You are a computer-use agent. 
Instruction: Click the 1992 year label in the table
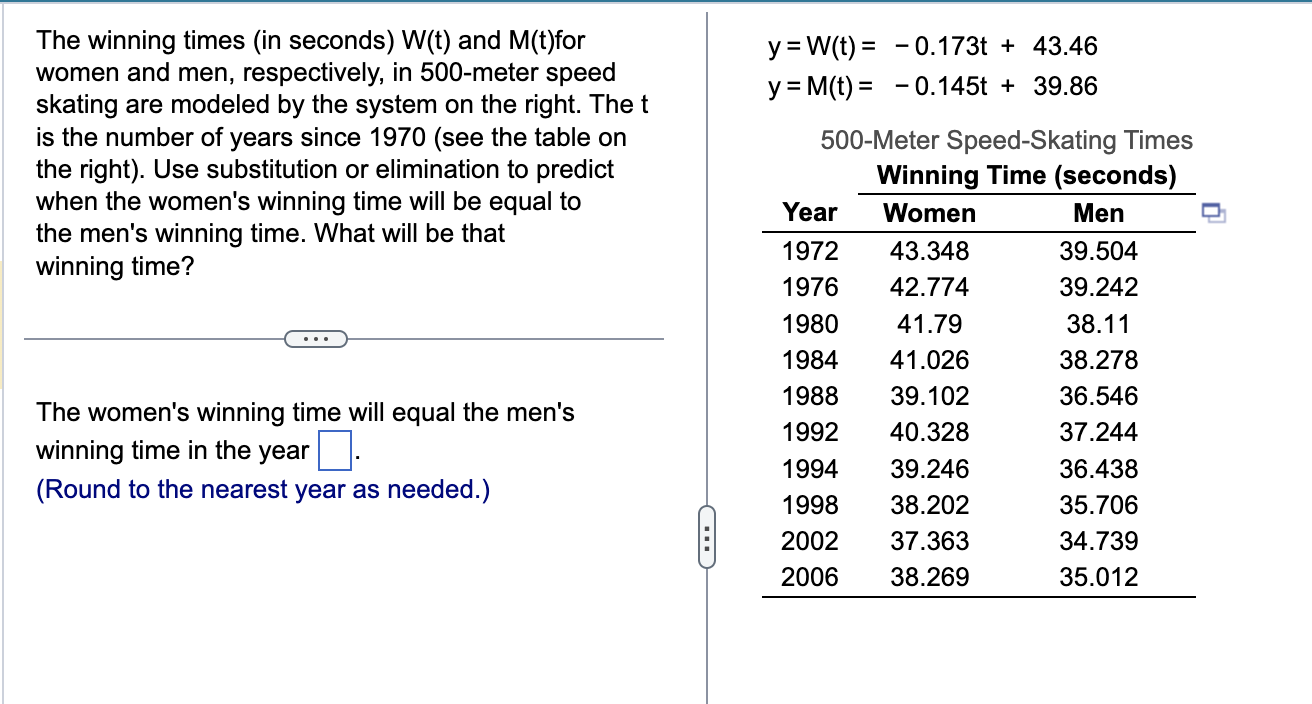click(810, 432)
